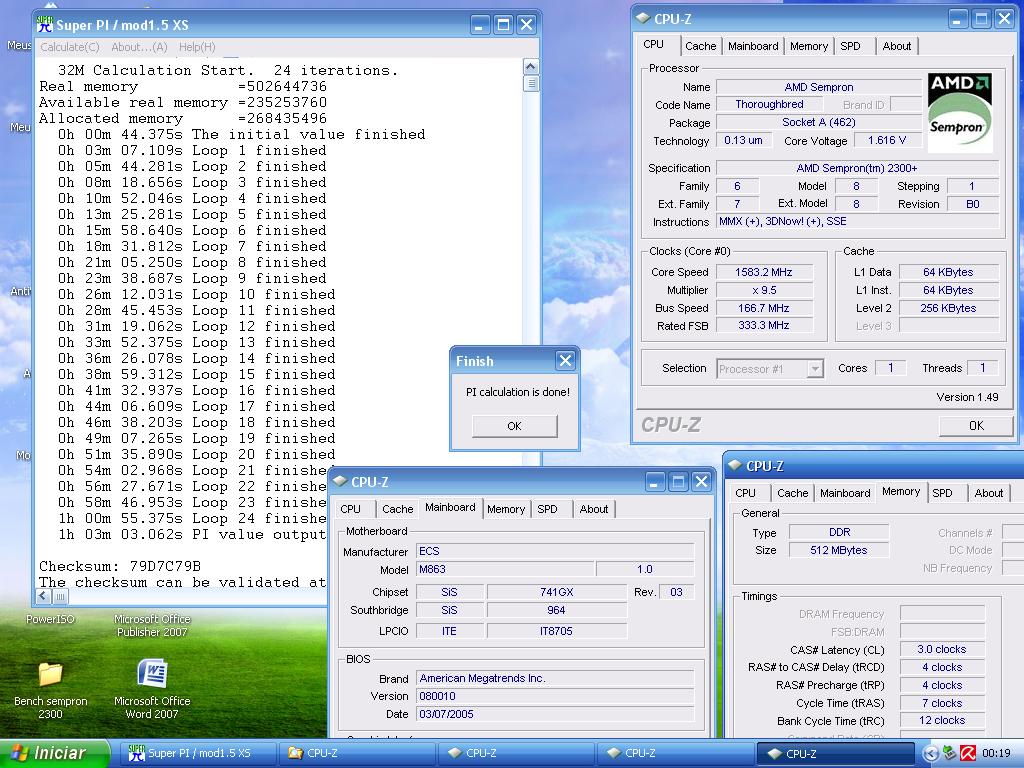Click the BIOS Brand American Megatrends Inc.
Screen dimensions: 1024x768
(555, 679)
